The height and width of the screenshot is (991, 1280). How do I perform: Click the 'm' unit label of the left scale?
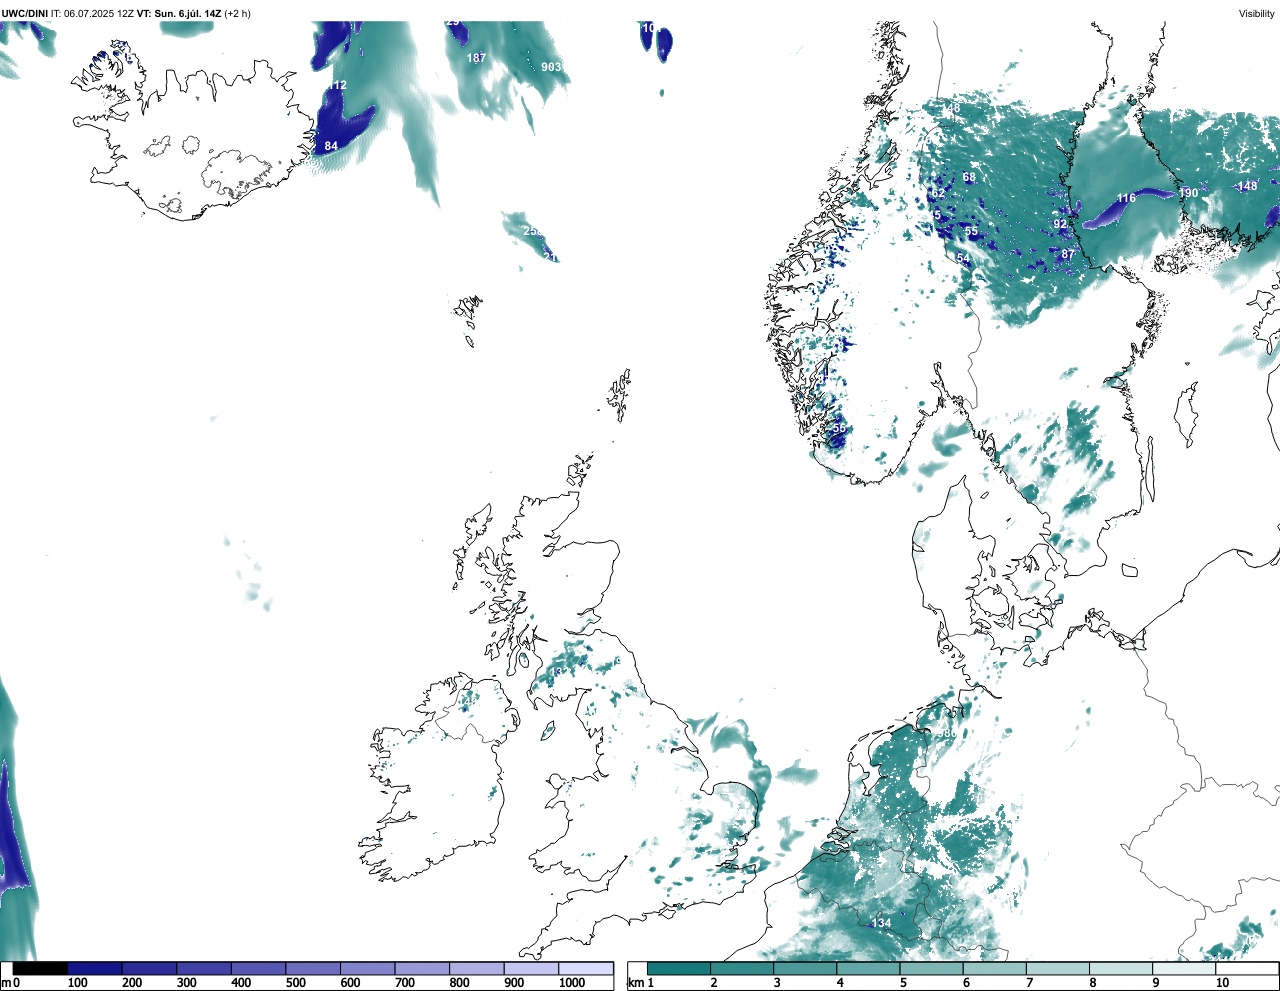pos(5,983)
